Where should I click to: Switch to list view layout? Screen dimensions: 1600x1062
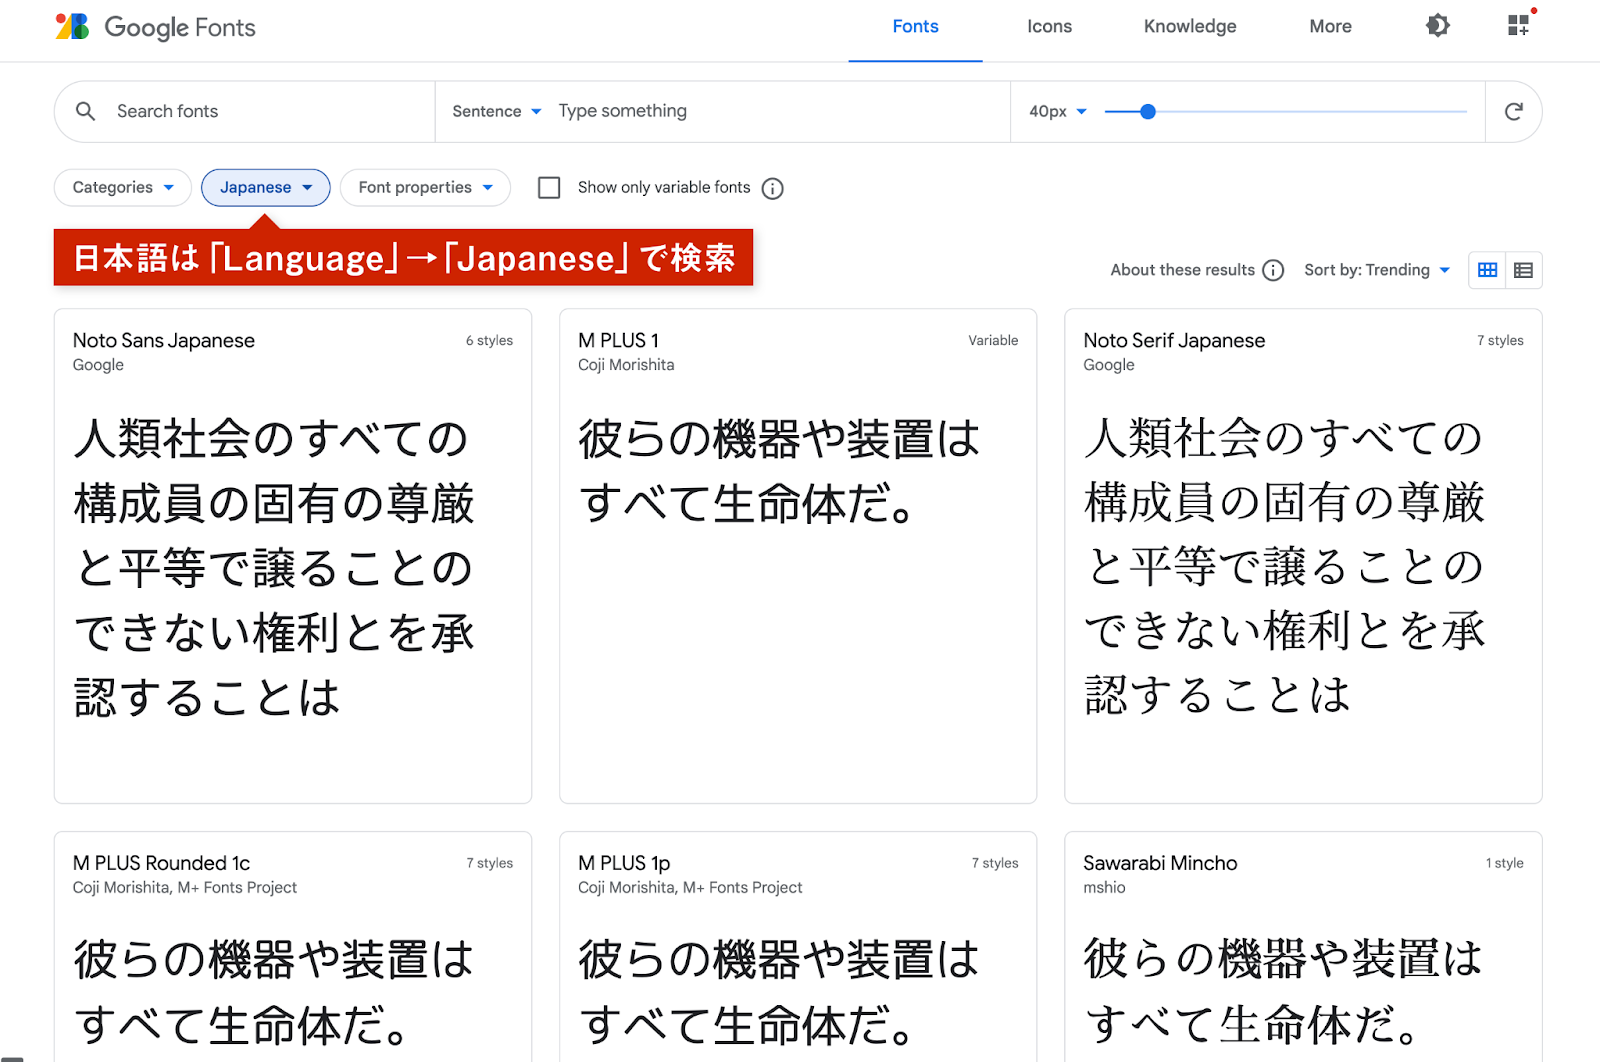(x=1523, y=270)
